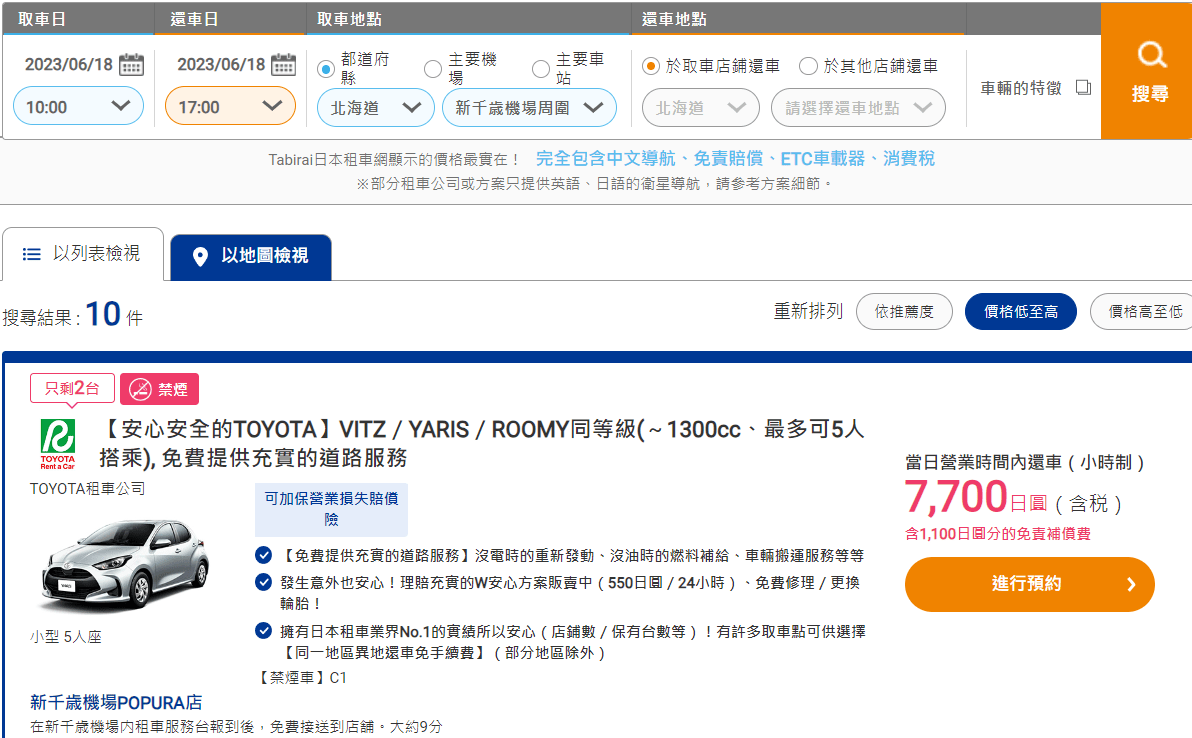
Task: Select the 主要機場 radio option
Action: (433, 69)
